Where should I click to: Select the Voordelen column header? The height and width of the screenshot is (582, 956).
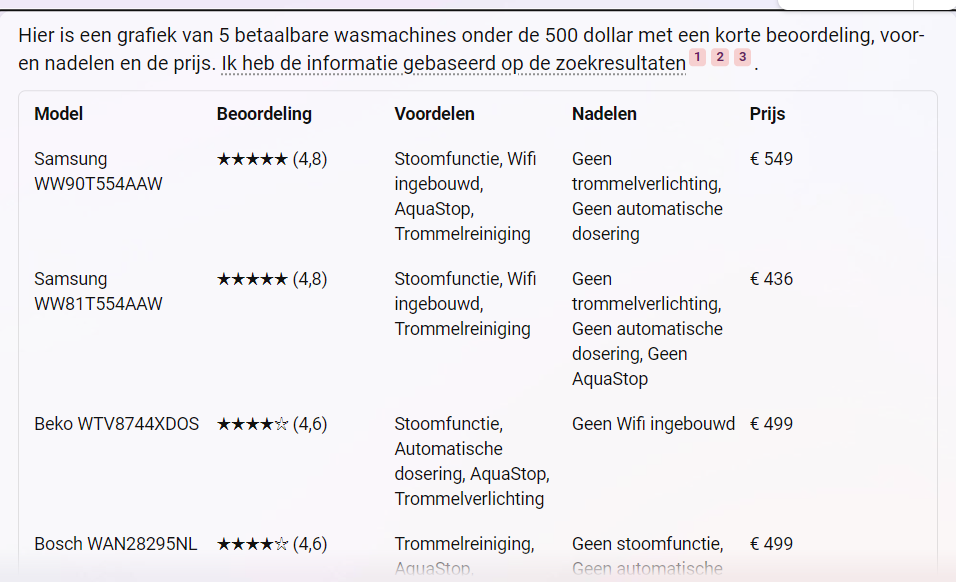pos(434,114)
